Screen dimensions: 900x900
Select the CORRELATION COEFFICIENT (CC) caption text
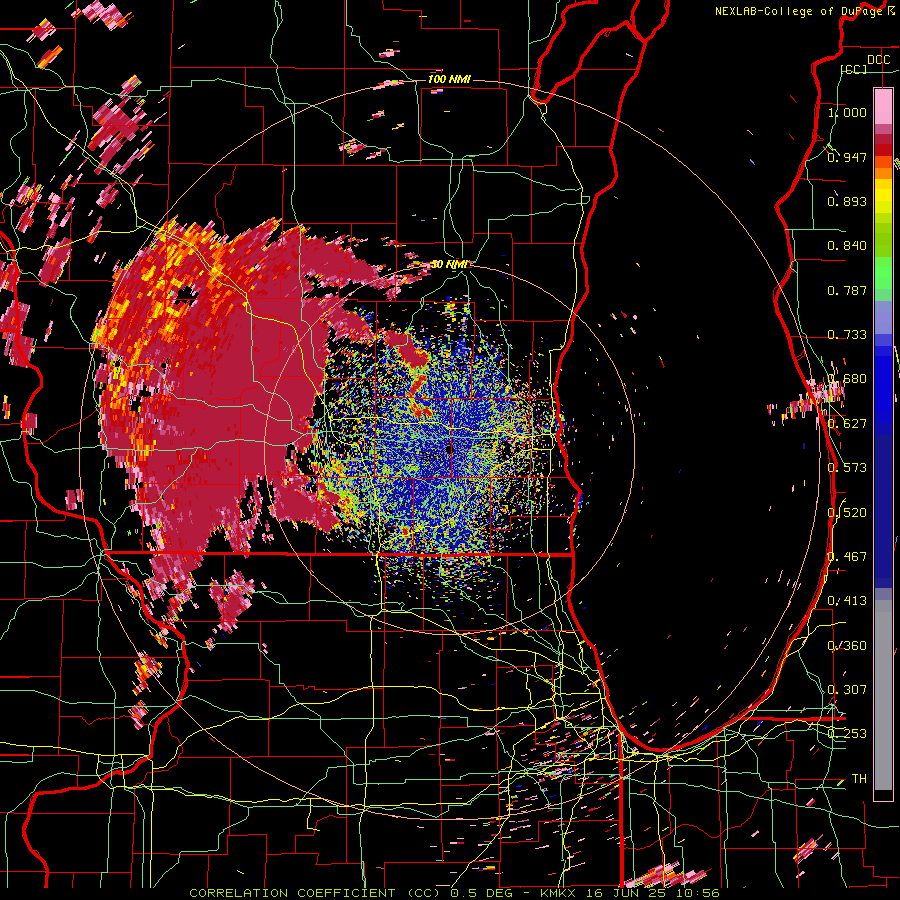tap(316, 893)
